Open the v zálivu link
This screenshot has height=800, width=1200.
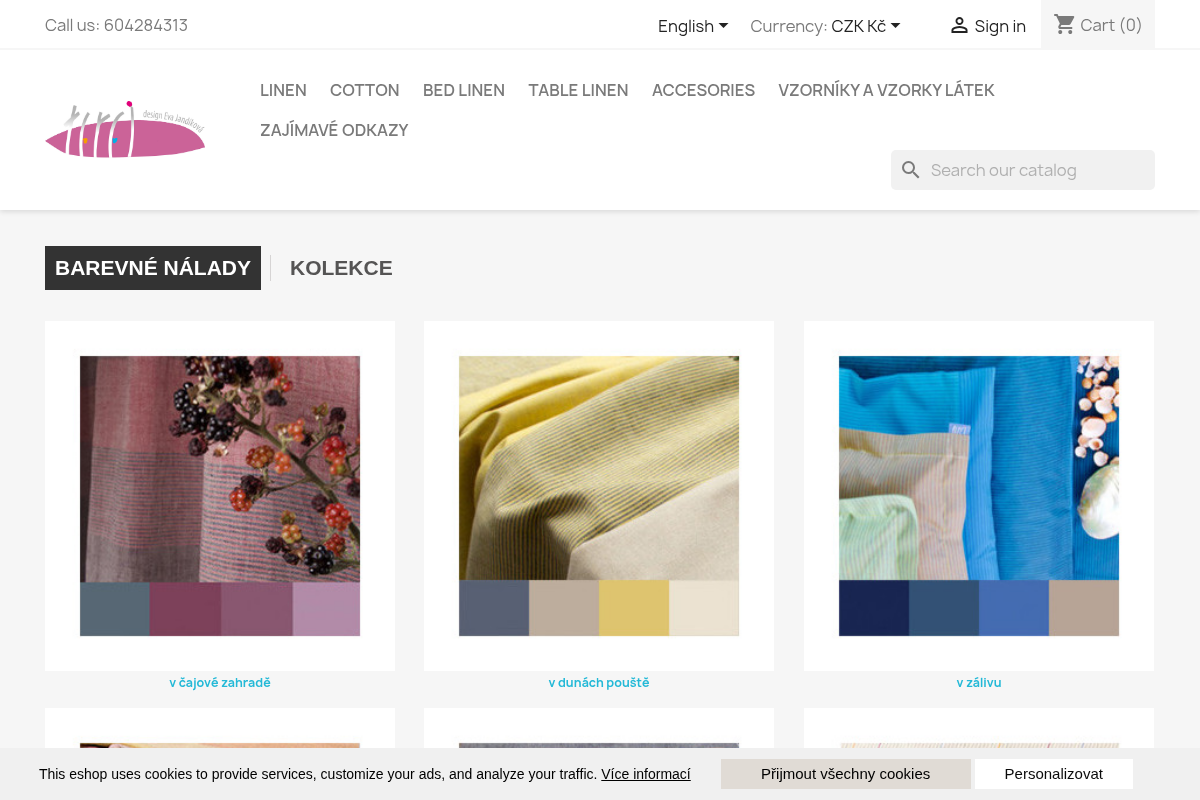pos(979,683)
